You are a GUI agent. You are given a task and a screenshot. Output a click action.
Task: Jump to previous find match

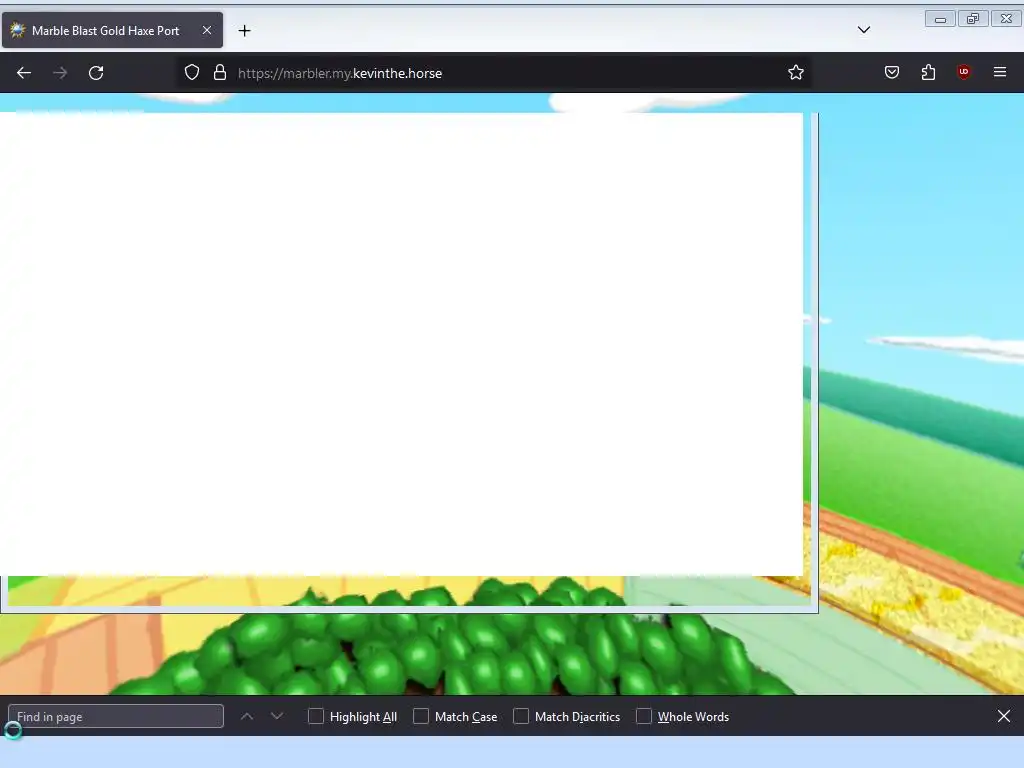pyautogui.click(x=247, y=716)
